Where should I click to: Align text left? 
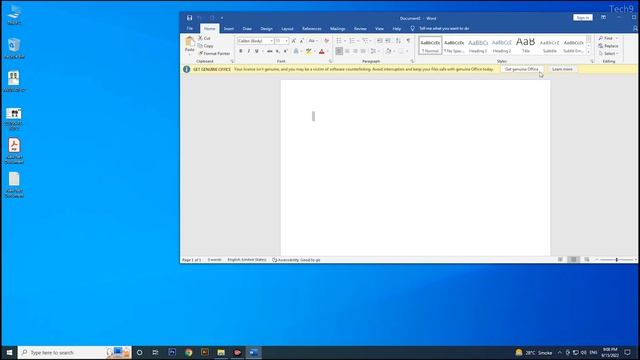coord(339,51)
